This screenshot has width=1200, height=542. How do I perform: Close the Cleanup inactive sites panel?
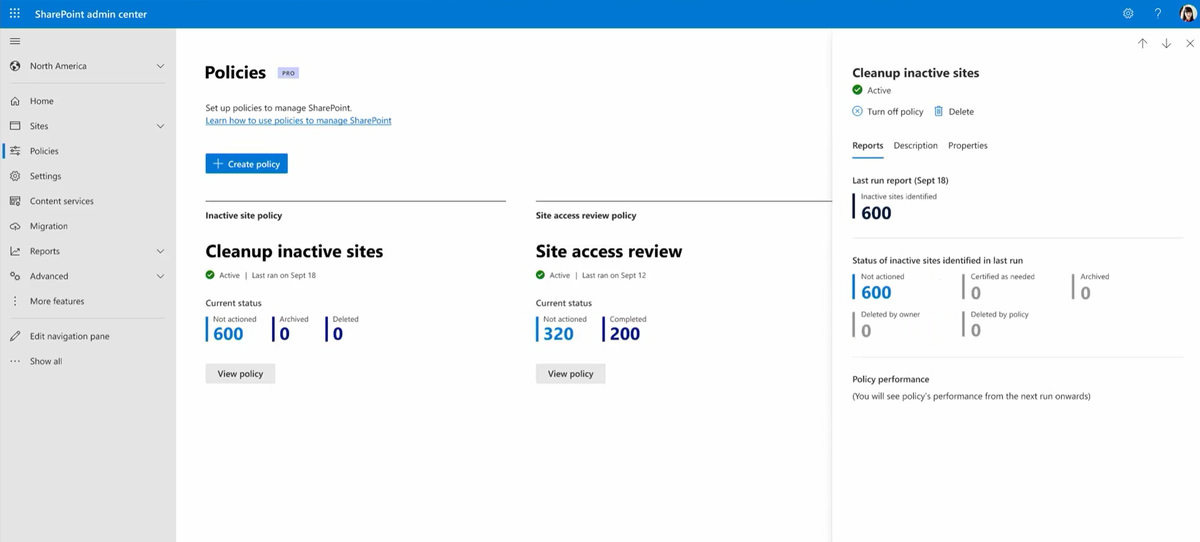(x=1190, y=44)
